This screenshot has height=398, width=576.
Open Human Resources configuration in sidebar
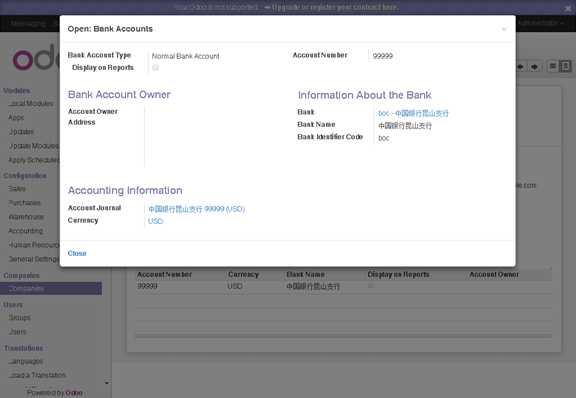[x=33, y=245]
